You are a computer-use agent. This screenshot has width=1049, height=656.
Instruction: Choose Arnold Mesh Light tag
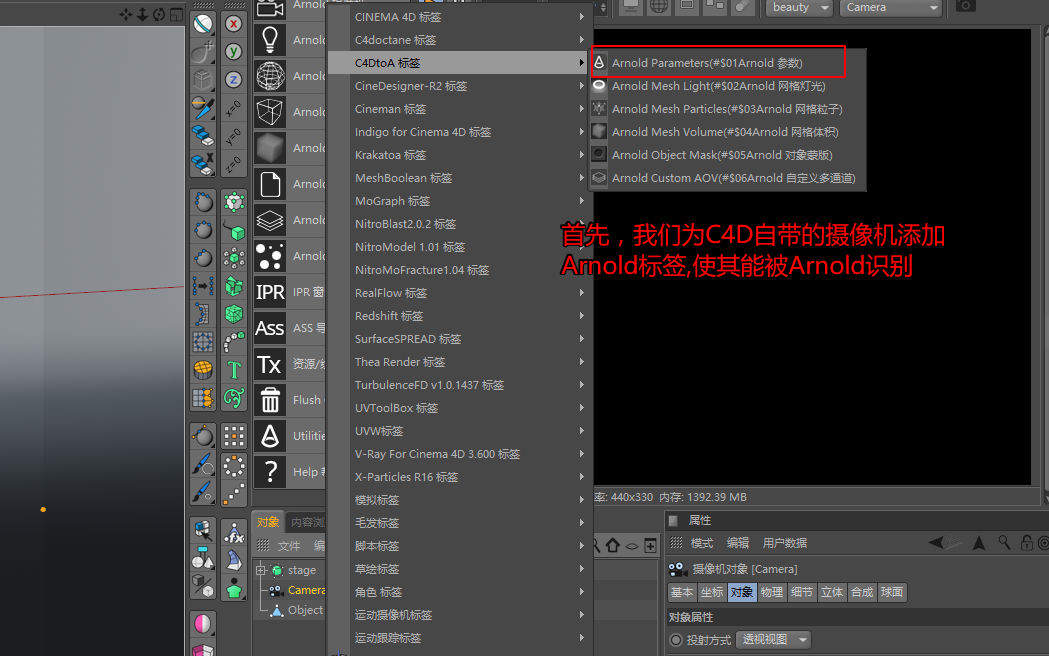728,86
